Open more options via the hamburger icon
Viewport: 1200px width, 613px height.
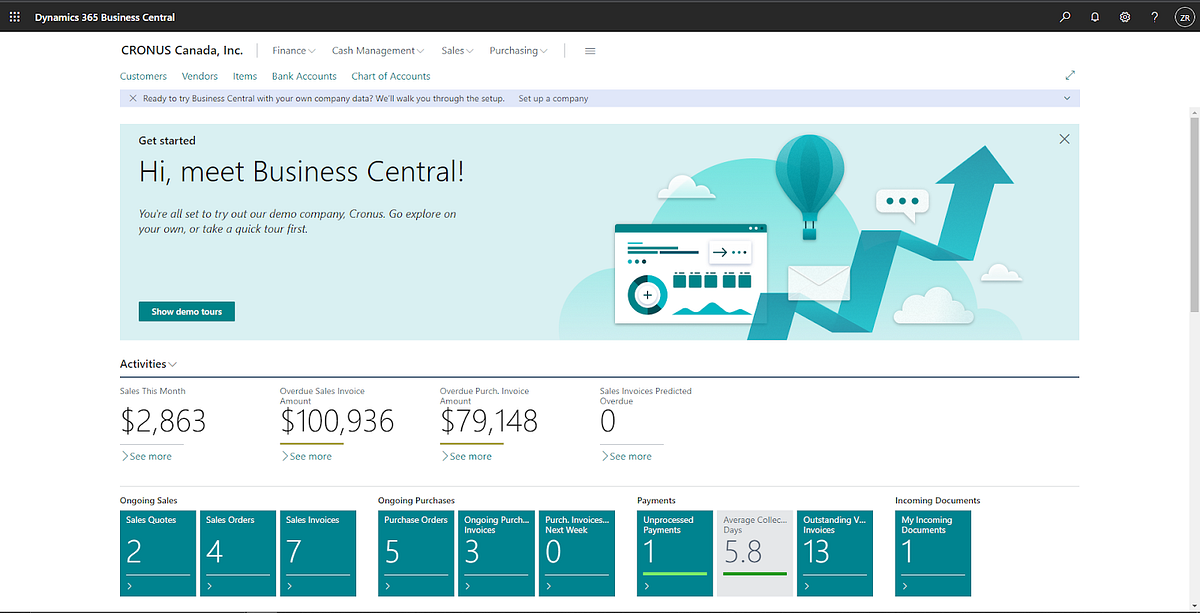(589, 50)
